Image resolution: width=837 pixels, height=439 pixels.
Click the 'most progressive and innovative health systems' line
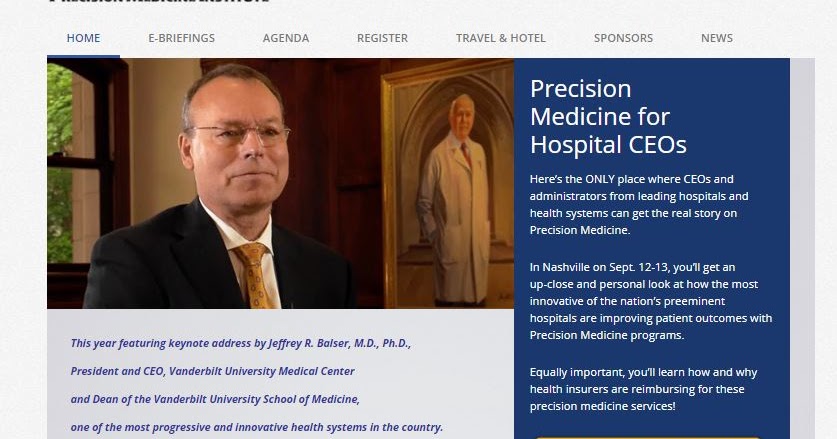tap(257, 427)
